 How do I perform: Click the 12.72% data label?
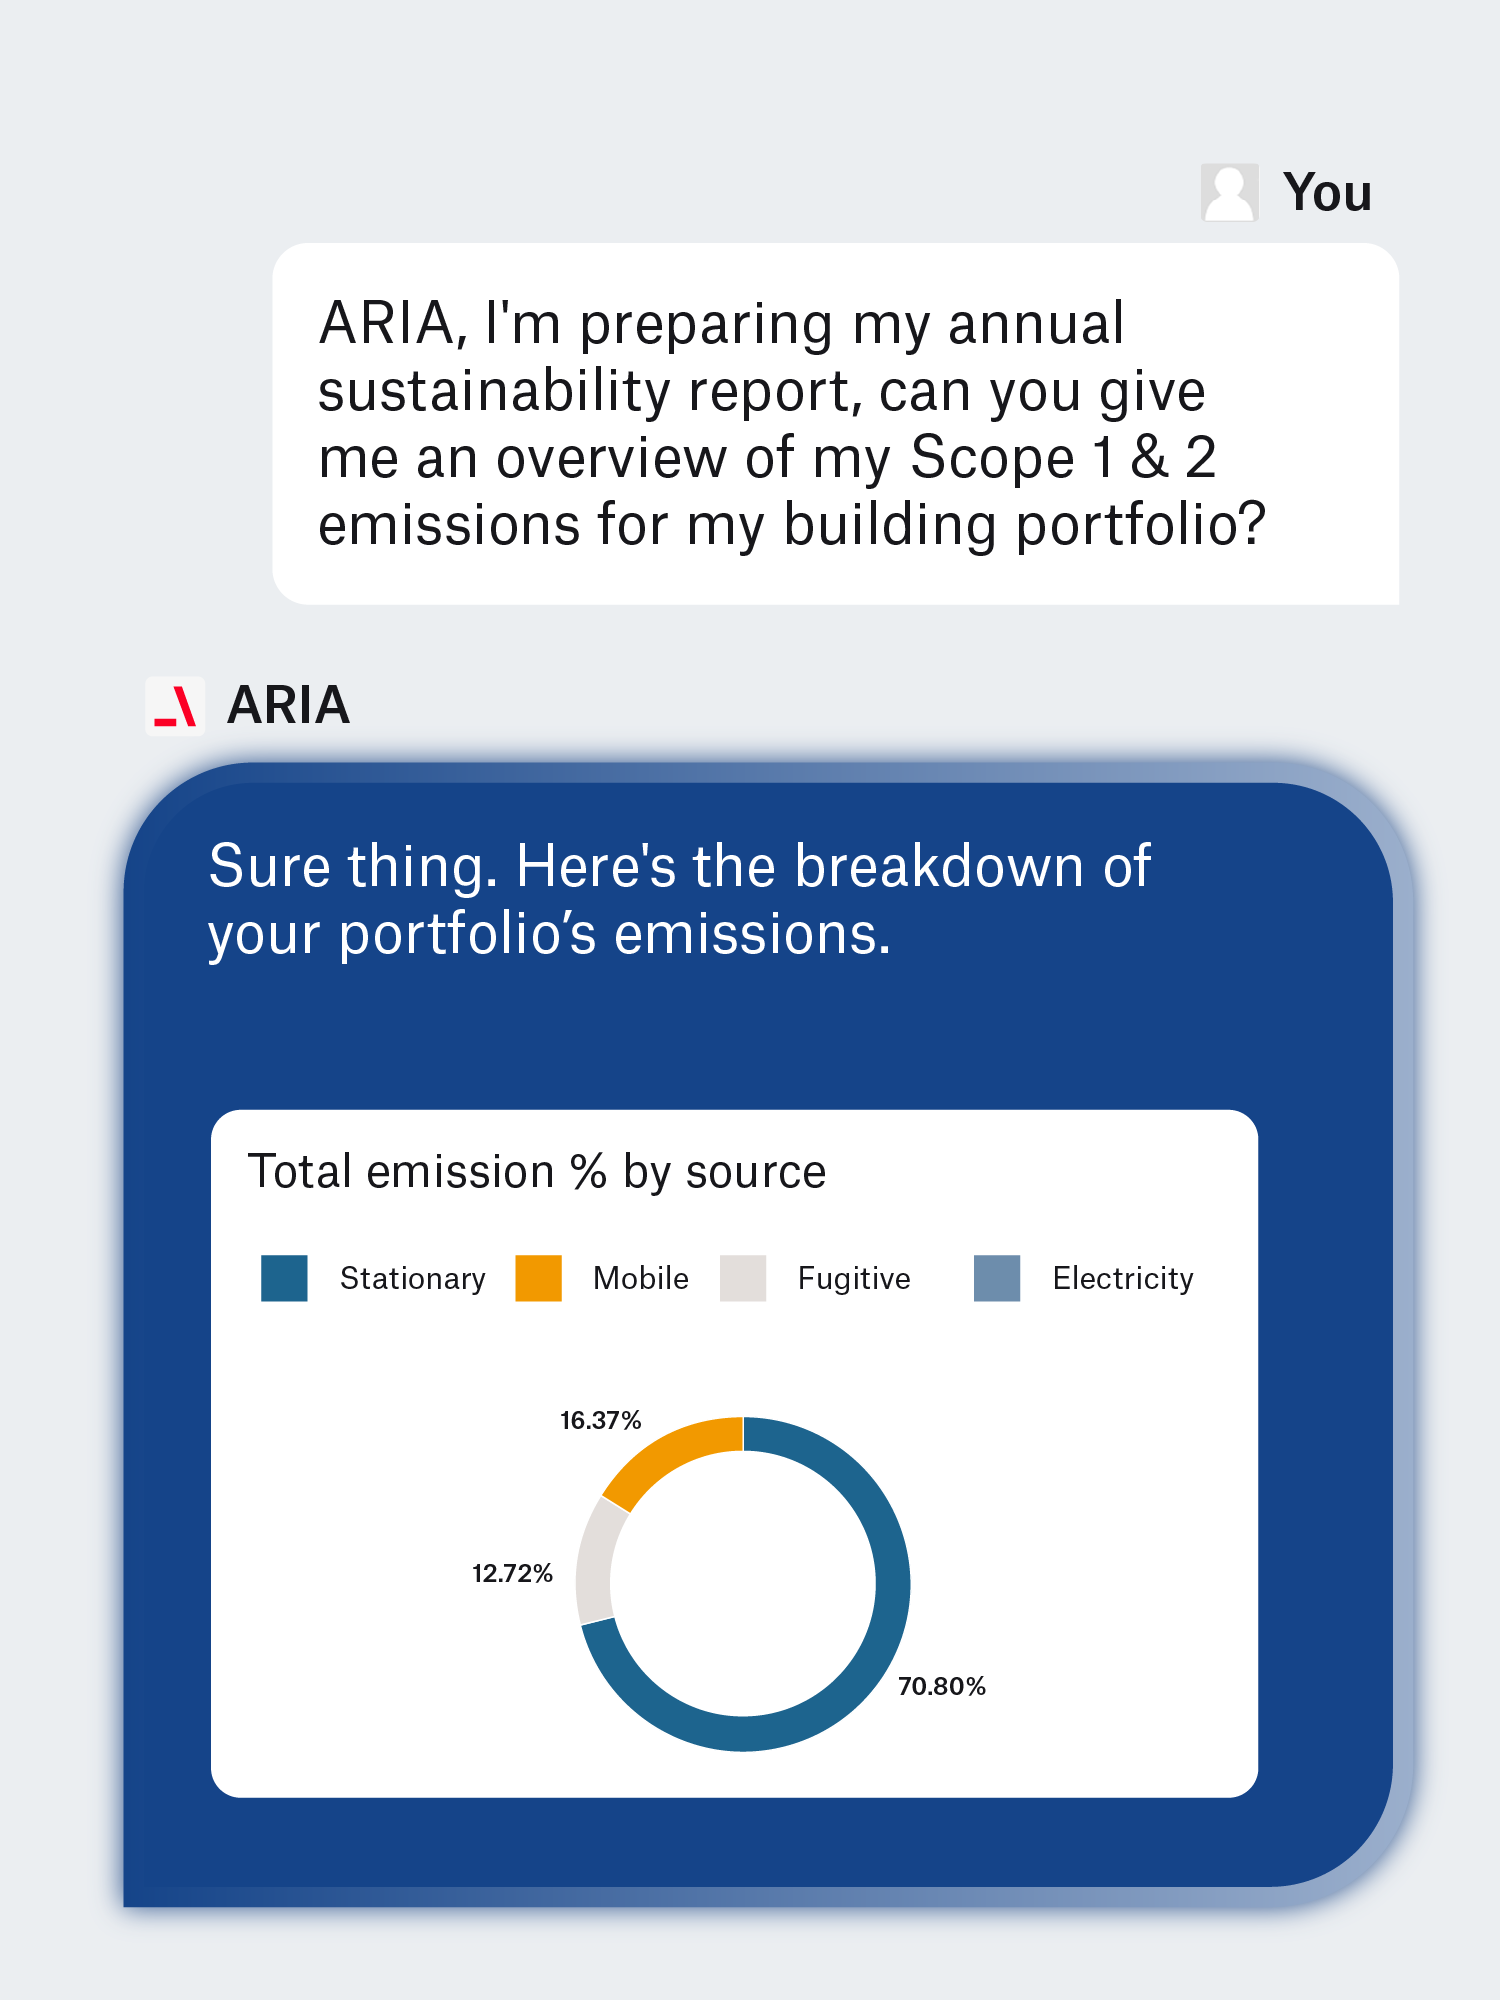[512, 1573]
